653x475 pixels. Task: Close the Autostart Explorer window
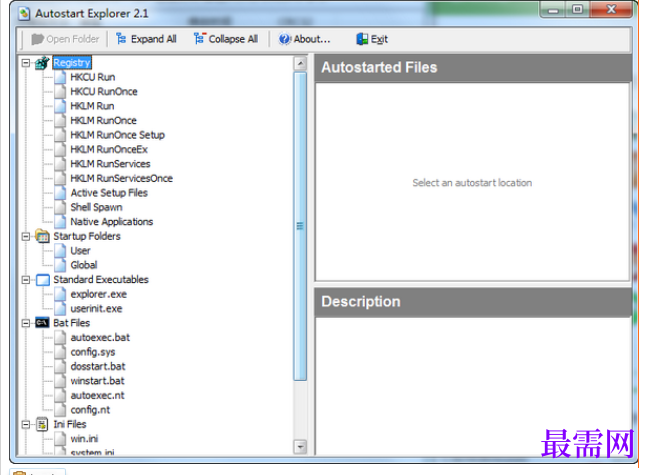[x=611, y=10]
